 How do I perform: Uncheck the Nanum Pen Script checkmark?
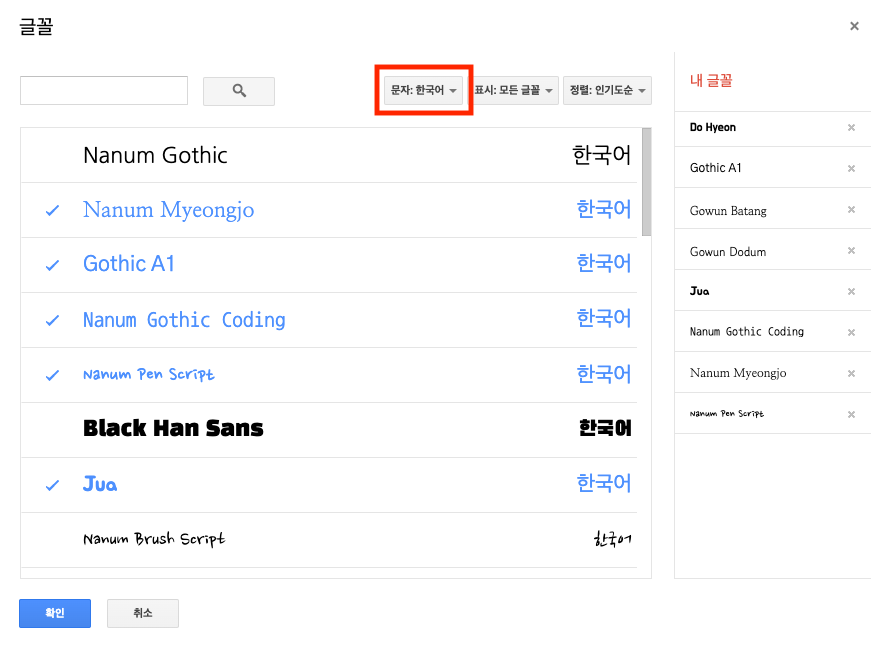click(x=52, y=375)
